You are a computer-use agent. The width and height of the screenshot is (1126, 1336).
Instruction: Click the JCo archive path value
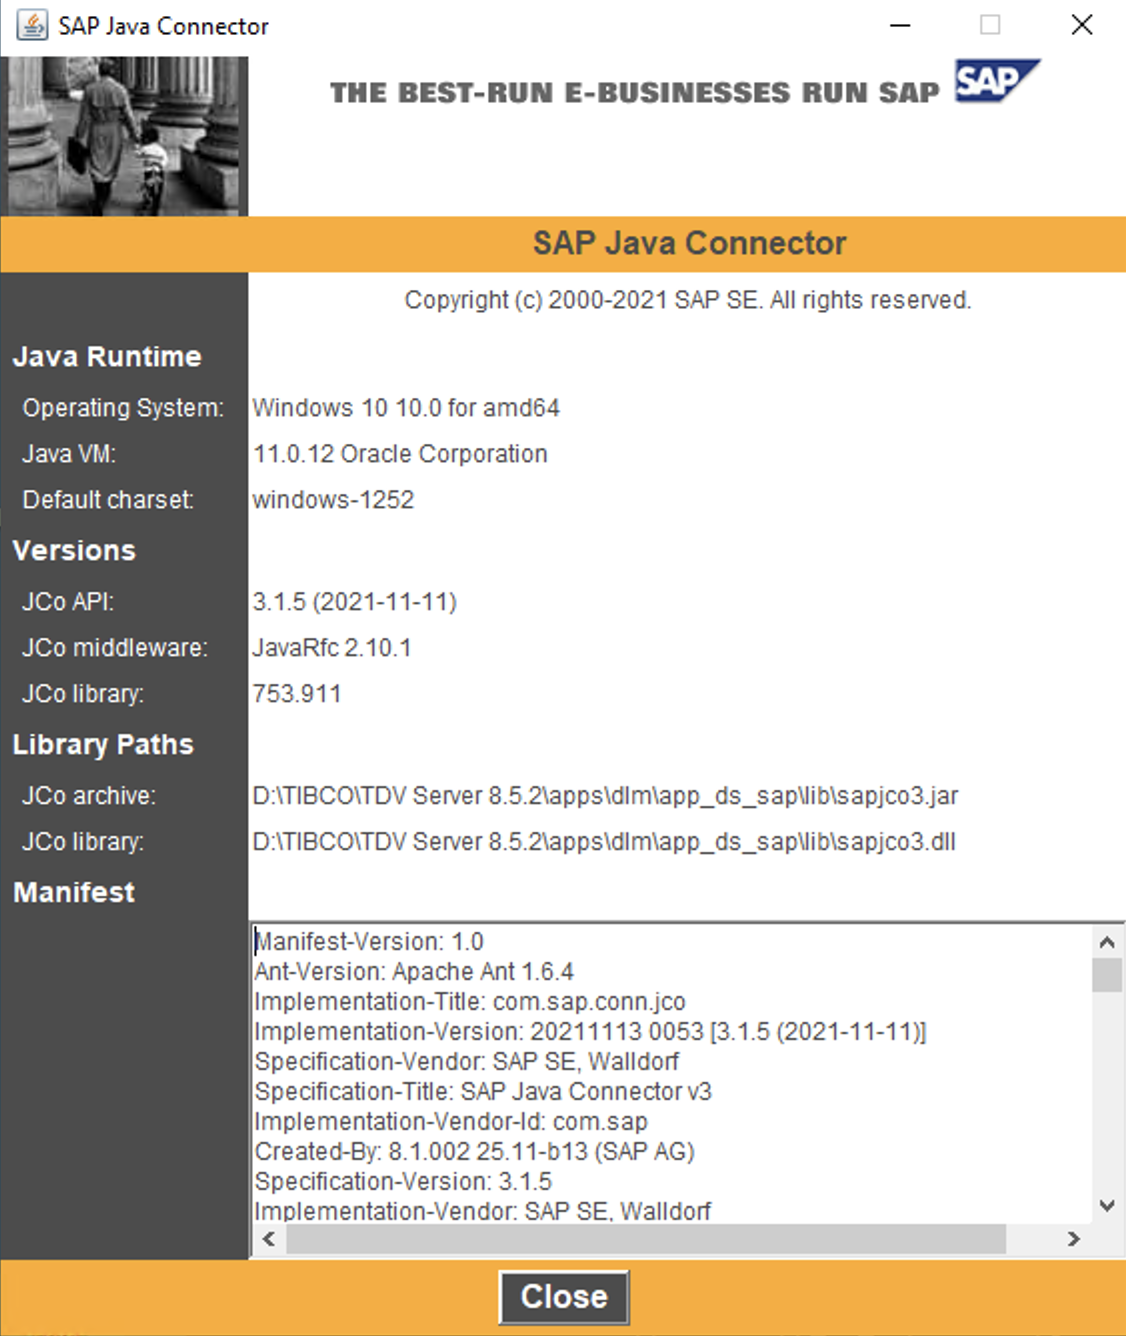605,796
